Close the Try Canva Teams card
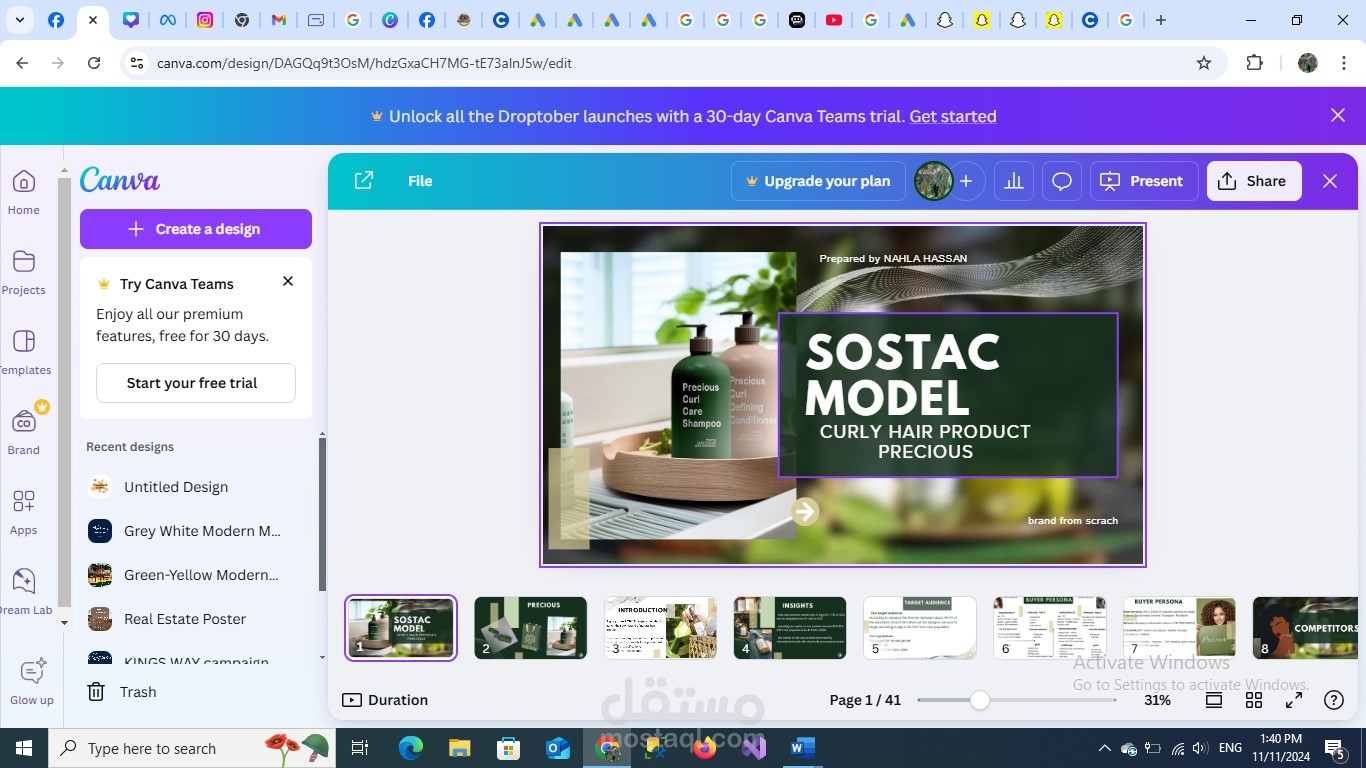This screenshot has height=768, width=1366. pyautogui.click(x=288, y=281)
